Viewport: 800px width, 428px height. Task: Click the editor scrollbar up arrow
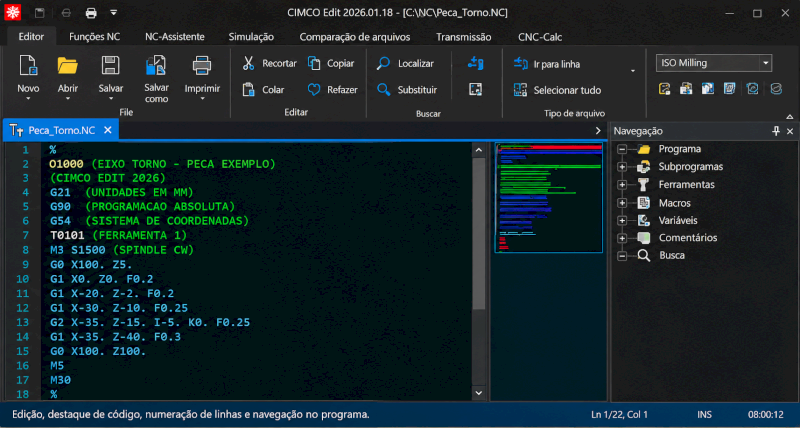pos(478,150)
